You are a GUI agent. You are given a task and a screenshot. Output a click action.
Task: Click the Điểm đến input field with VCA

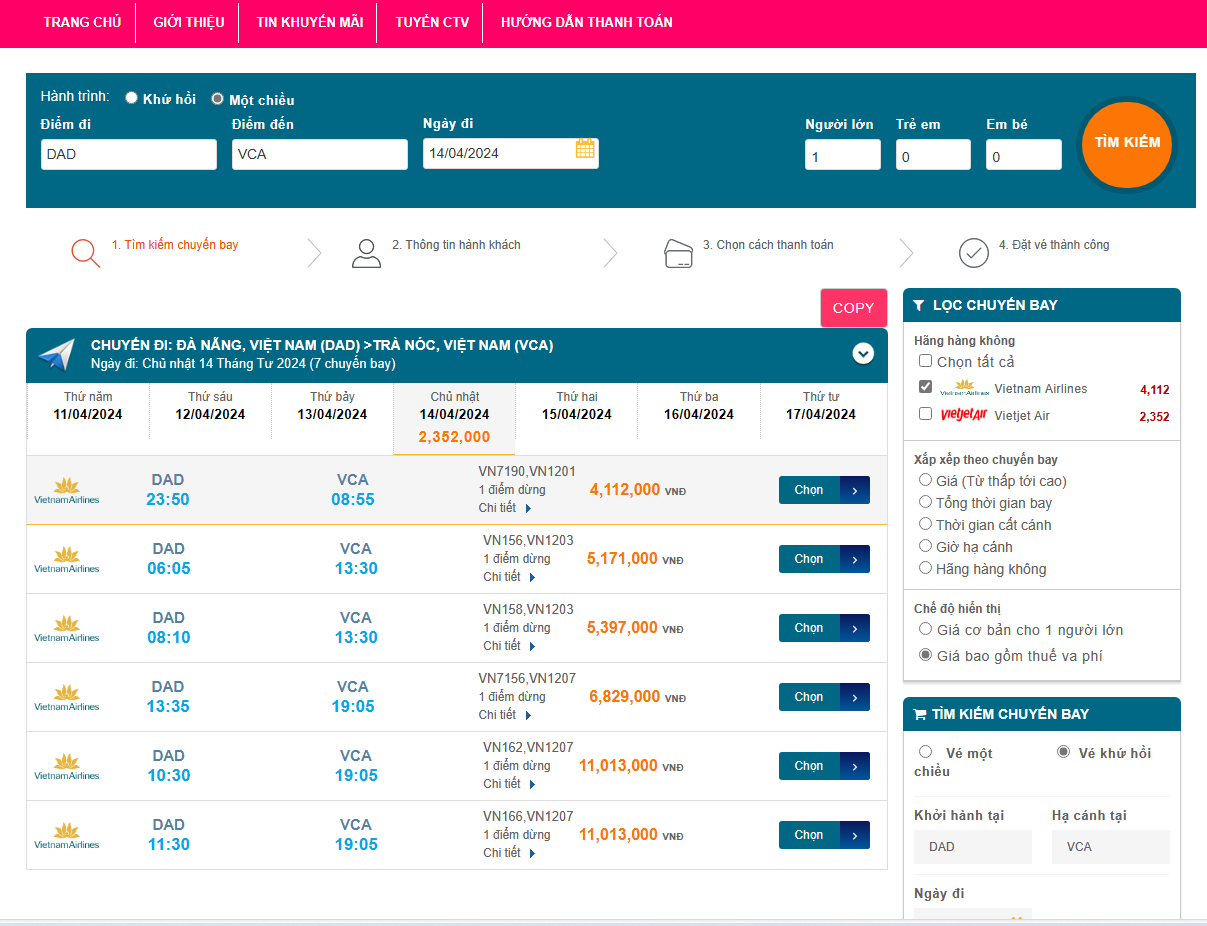(319, 154)
